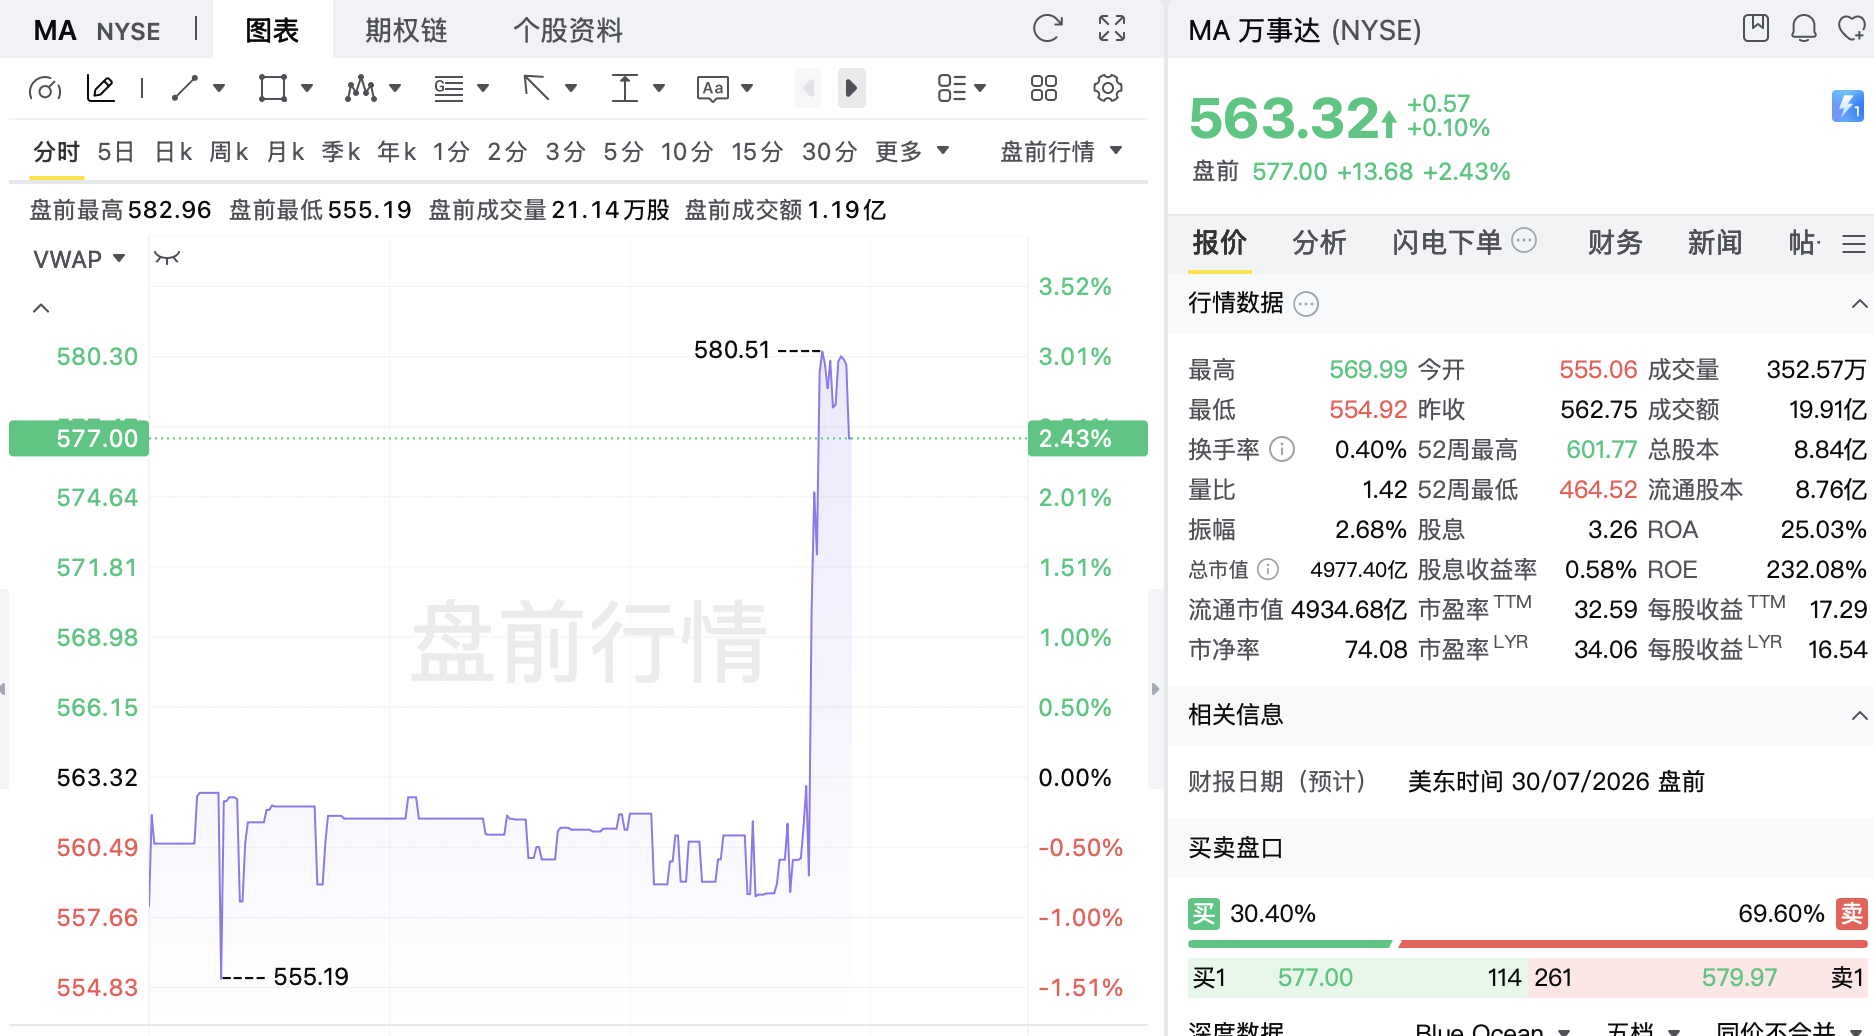1874x1036 pixels.
Task: Step drawing toolbar back arrow
Action: tap(808, 88)
